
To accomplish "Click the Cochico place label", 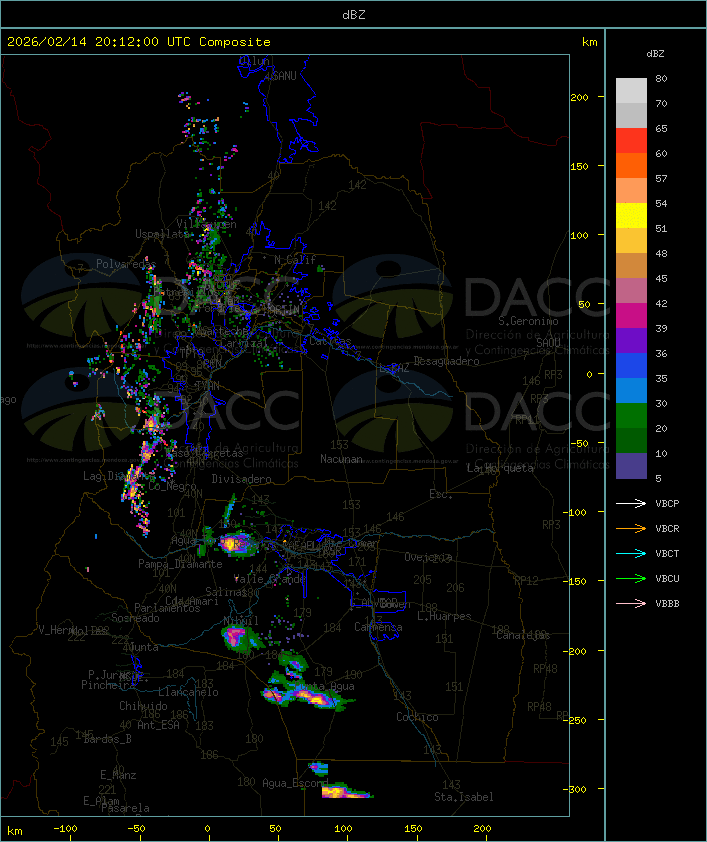I will [x=417, y=717].
